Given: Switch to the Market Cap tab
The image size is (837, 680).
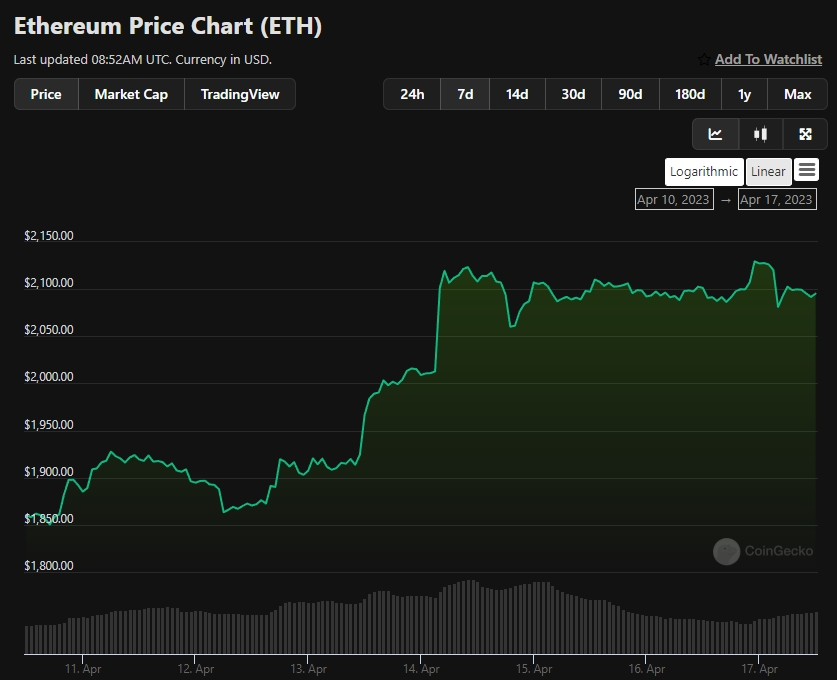Looking at the screenshot, I should 131,94.
